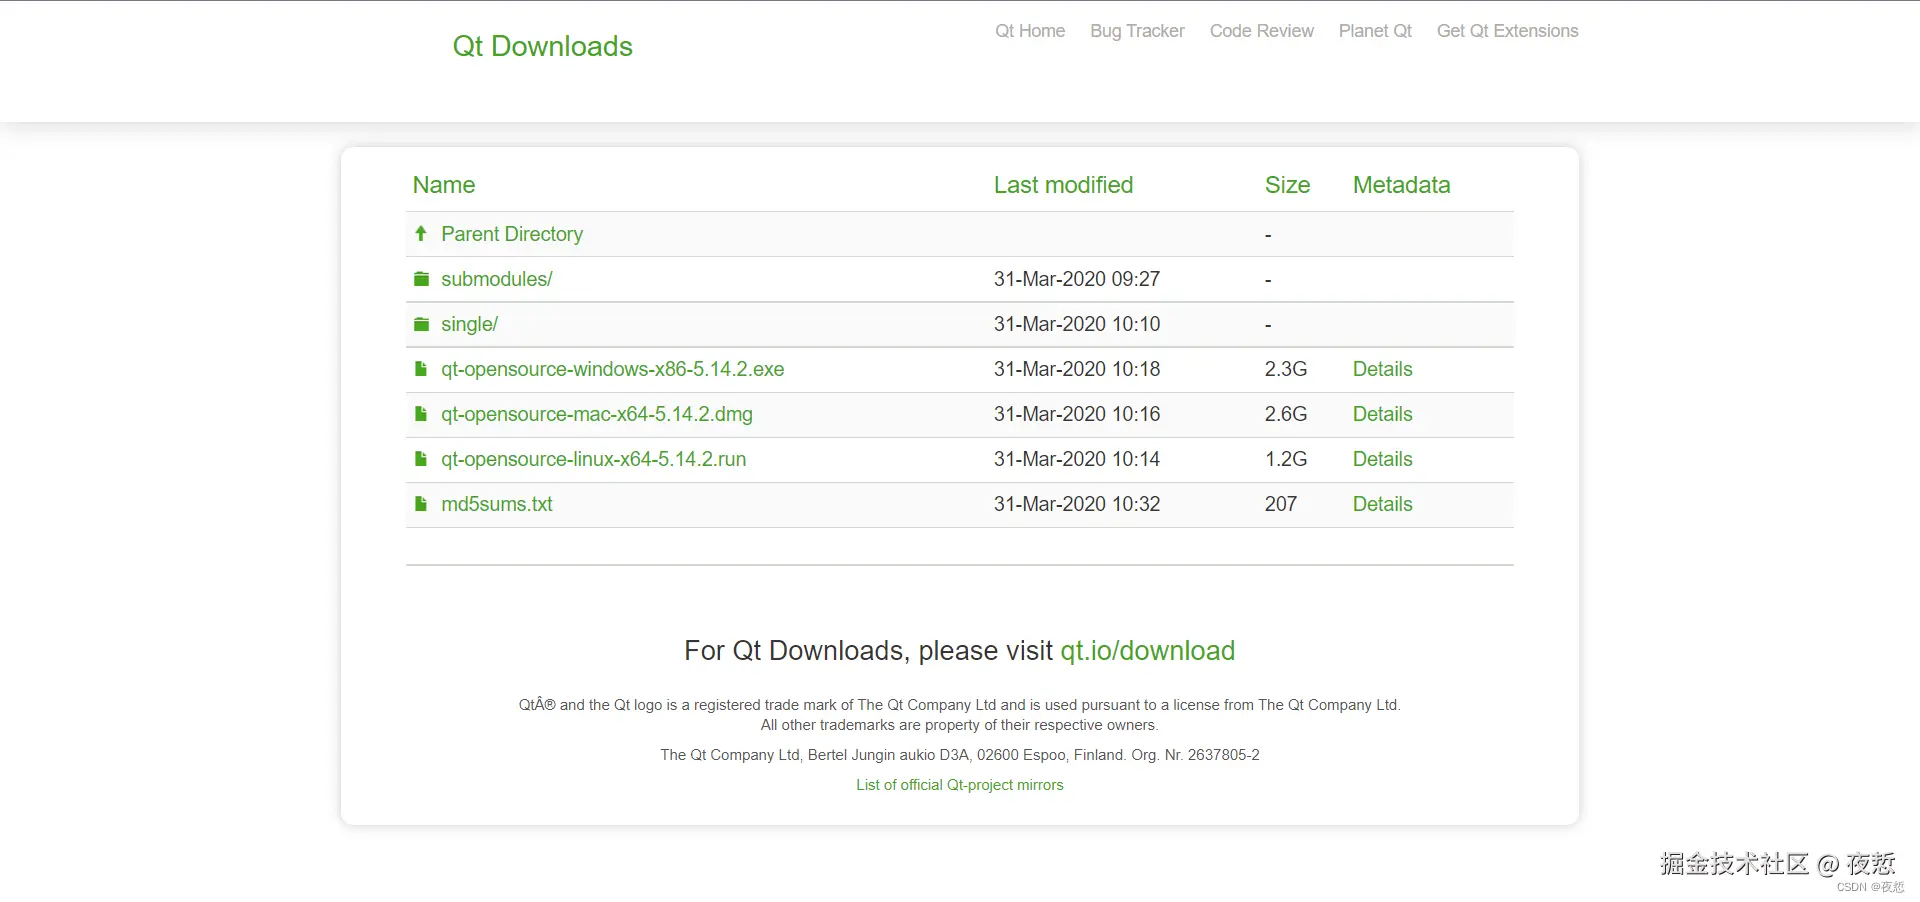Image resolution: width=1920 pixels, height=902 pixels.
Task: Open Get Qt Extensions in the top navigation
Action: 1508,31
